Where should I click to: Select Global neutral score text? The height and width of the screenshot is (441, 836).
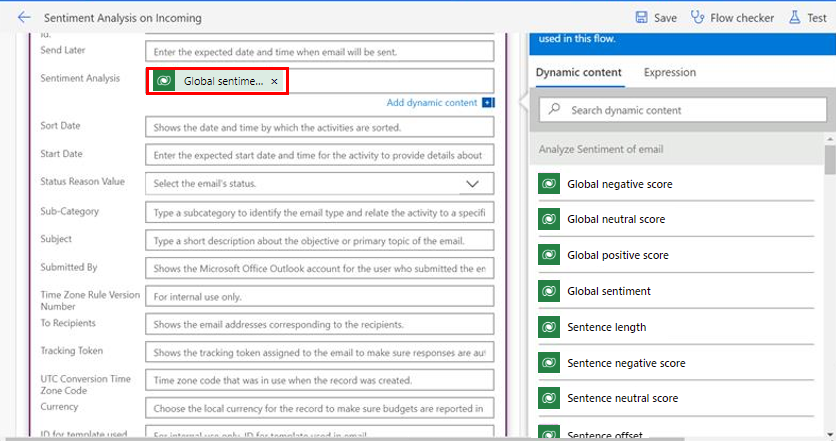coord(616,219)
